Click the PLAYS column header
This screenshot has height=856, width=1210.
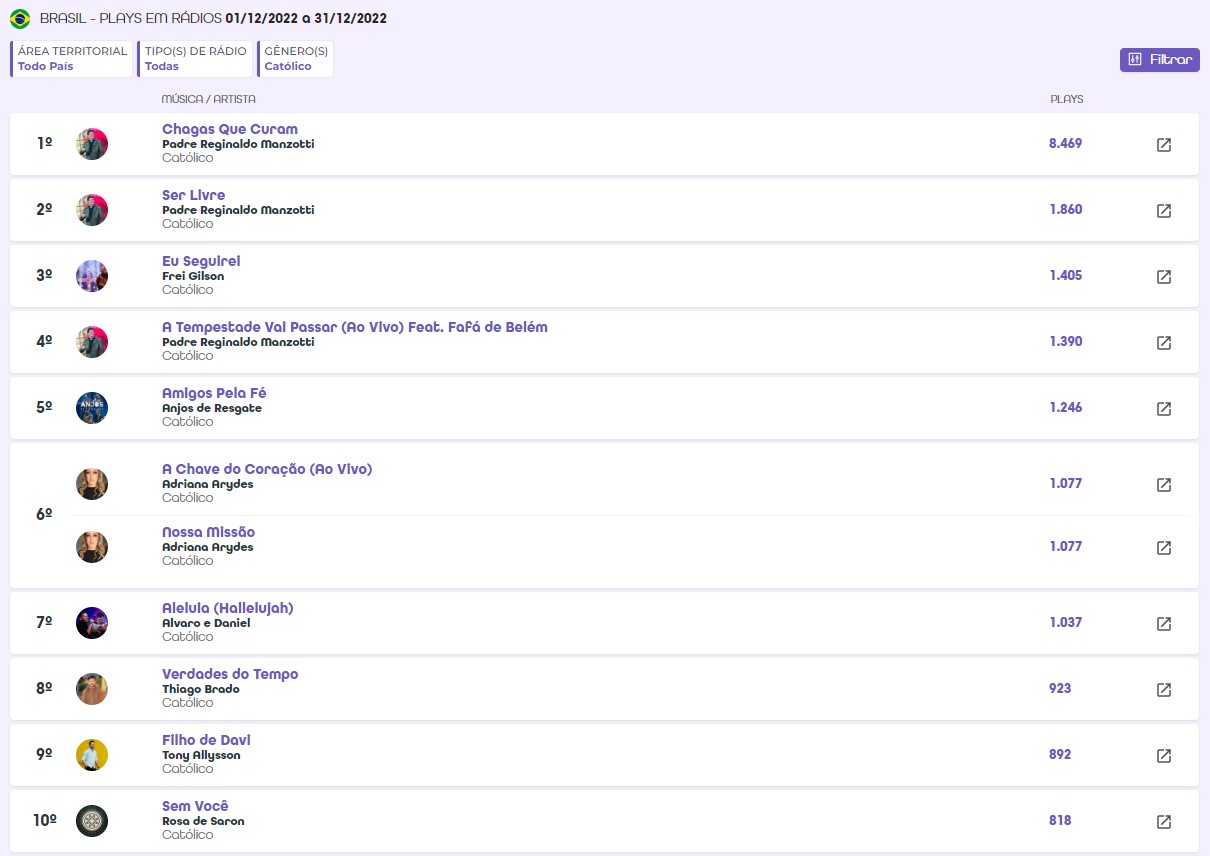pos(1067,99)
